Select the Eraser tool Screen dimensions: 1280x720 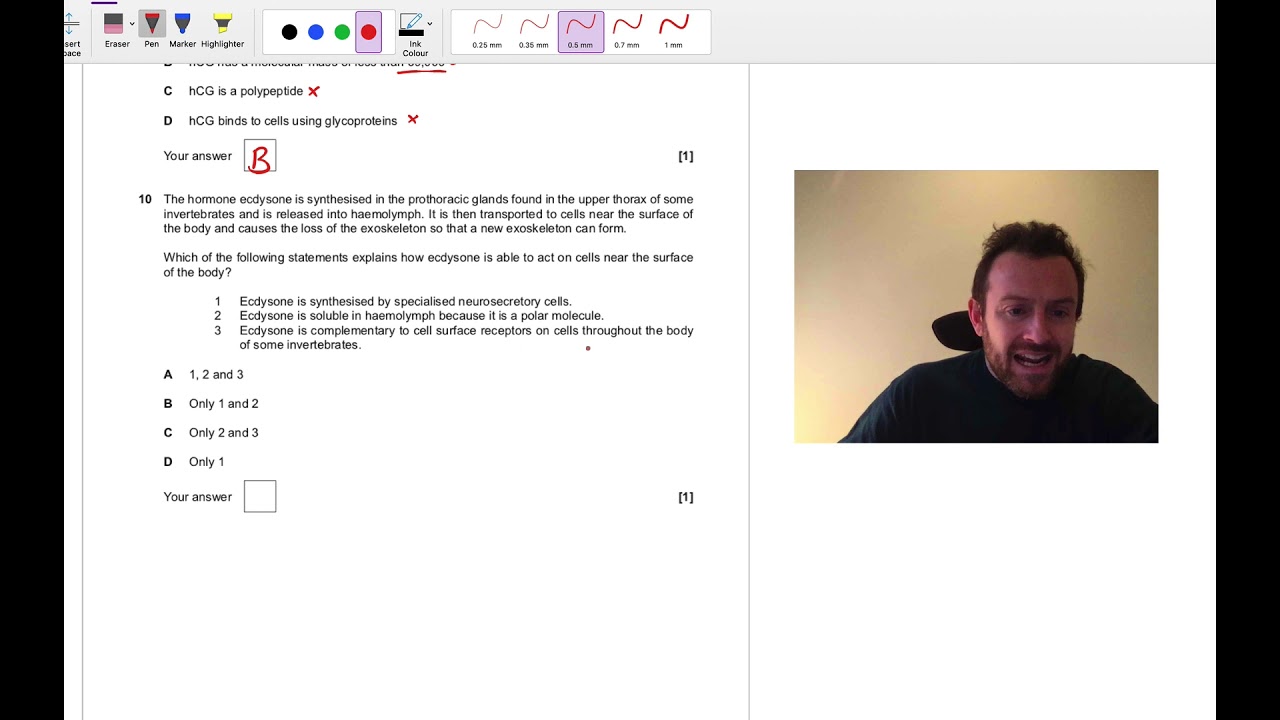click(x=116, y=31)
